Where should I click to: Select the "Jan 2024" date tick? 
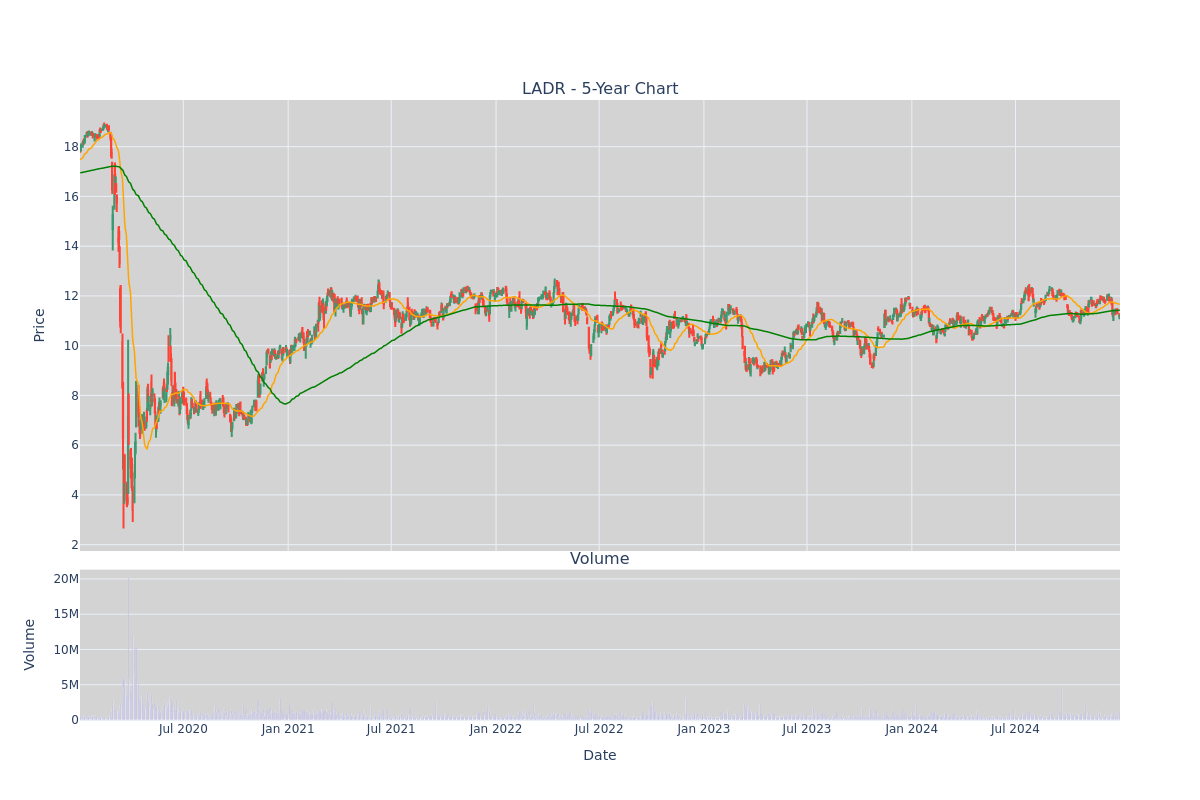click(x=912, y=729)
